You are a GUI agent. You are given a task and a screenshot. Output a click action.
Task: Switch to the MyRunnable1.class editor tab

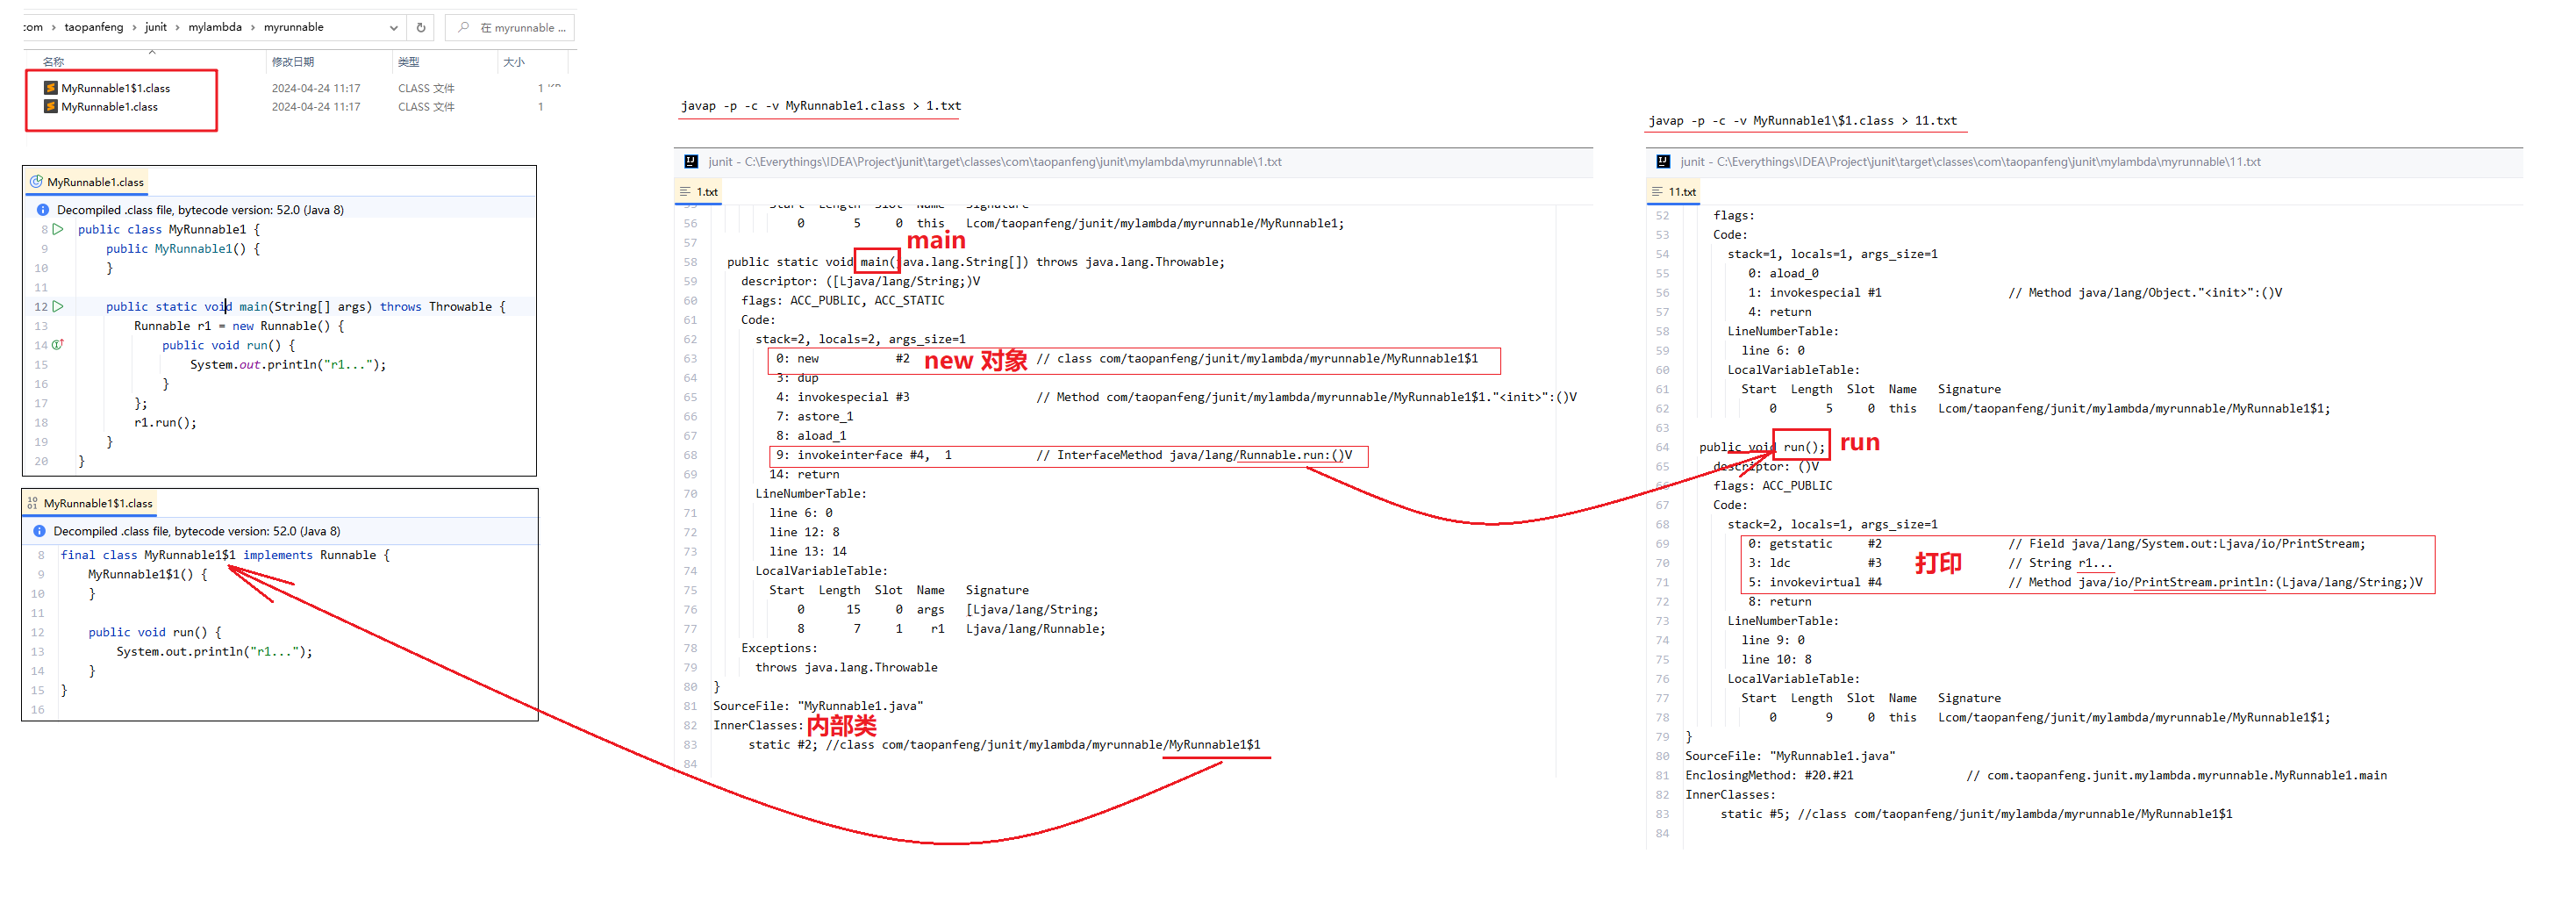pyautogui.click(x=87, y=182)
